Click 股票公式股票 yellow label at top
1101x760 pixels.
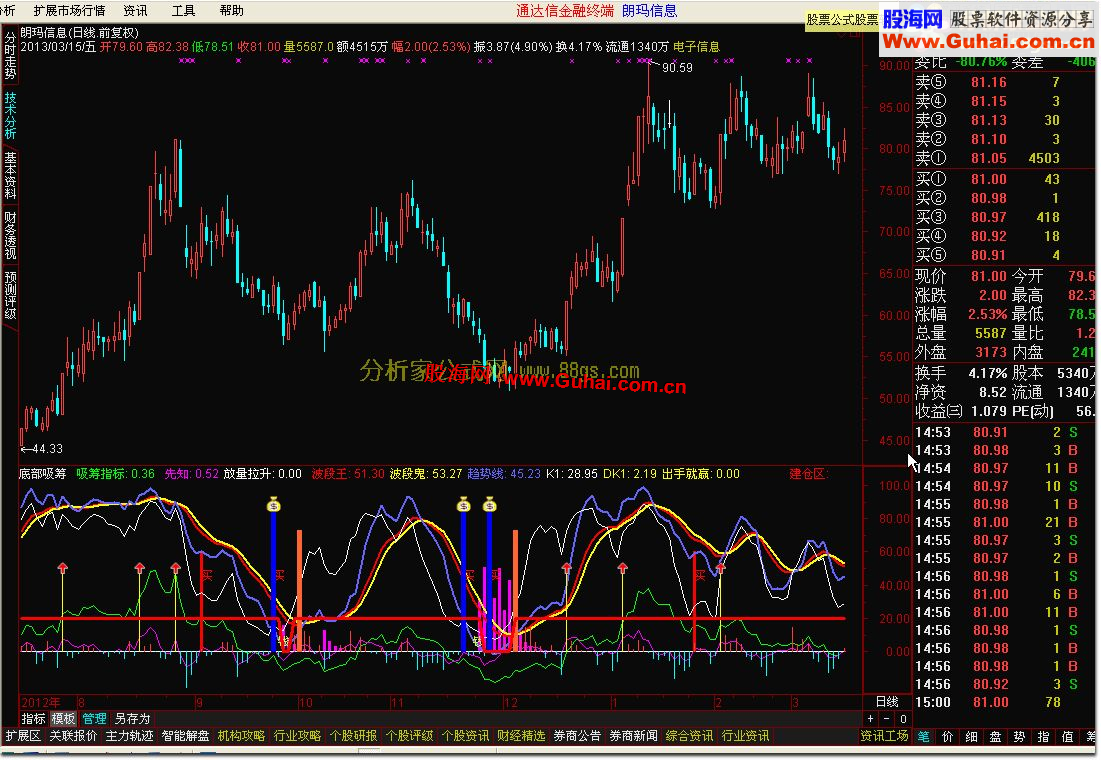coord(842,20)
